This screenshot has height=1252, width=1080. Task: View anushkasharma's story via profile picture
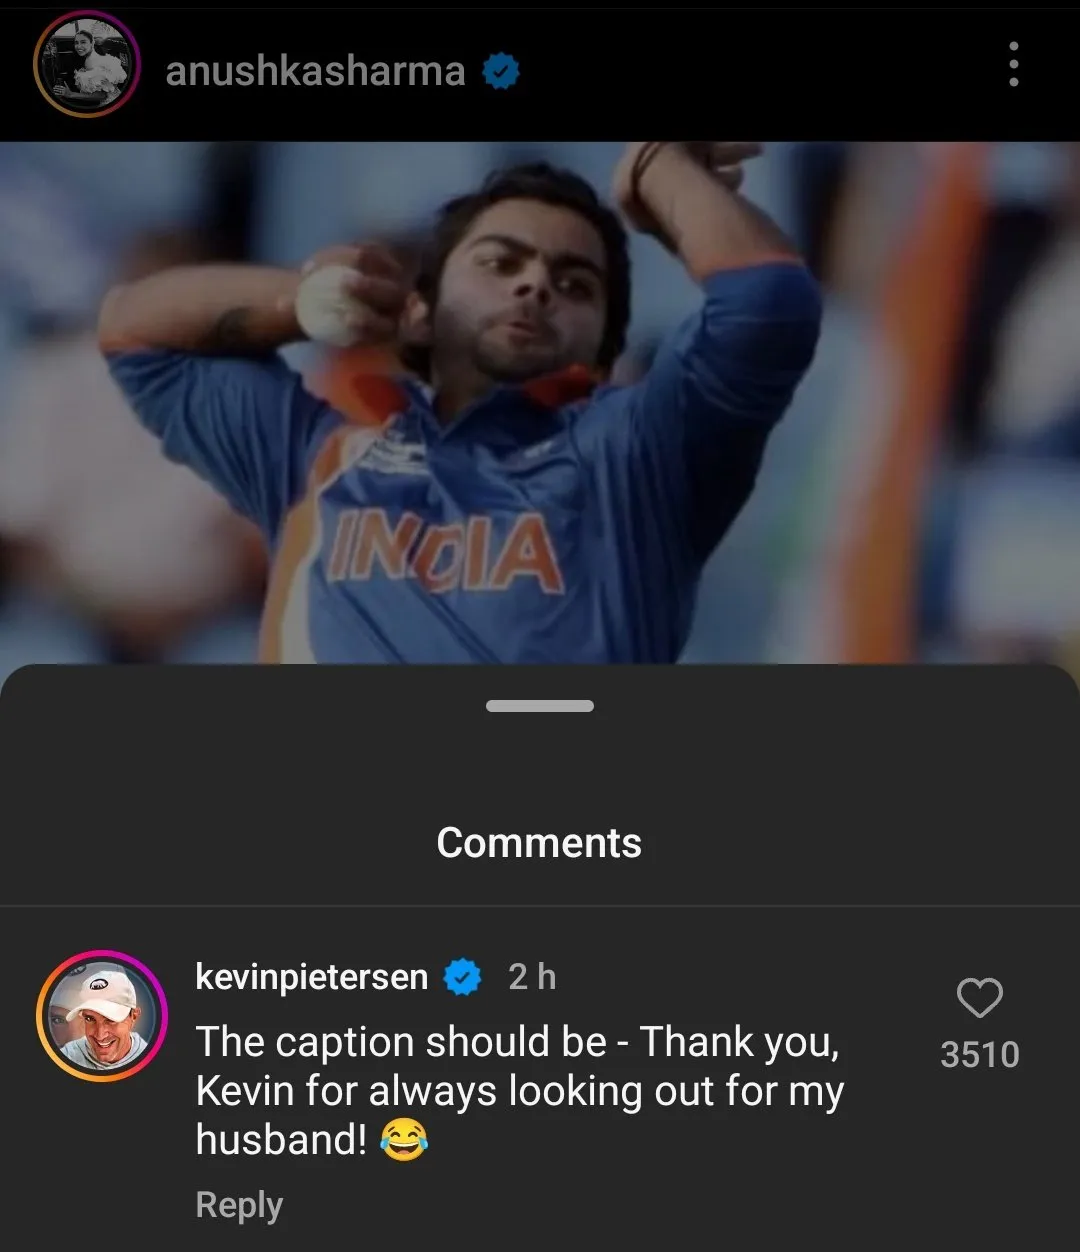85,66
